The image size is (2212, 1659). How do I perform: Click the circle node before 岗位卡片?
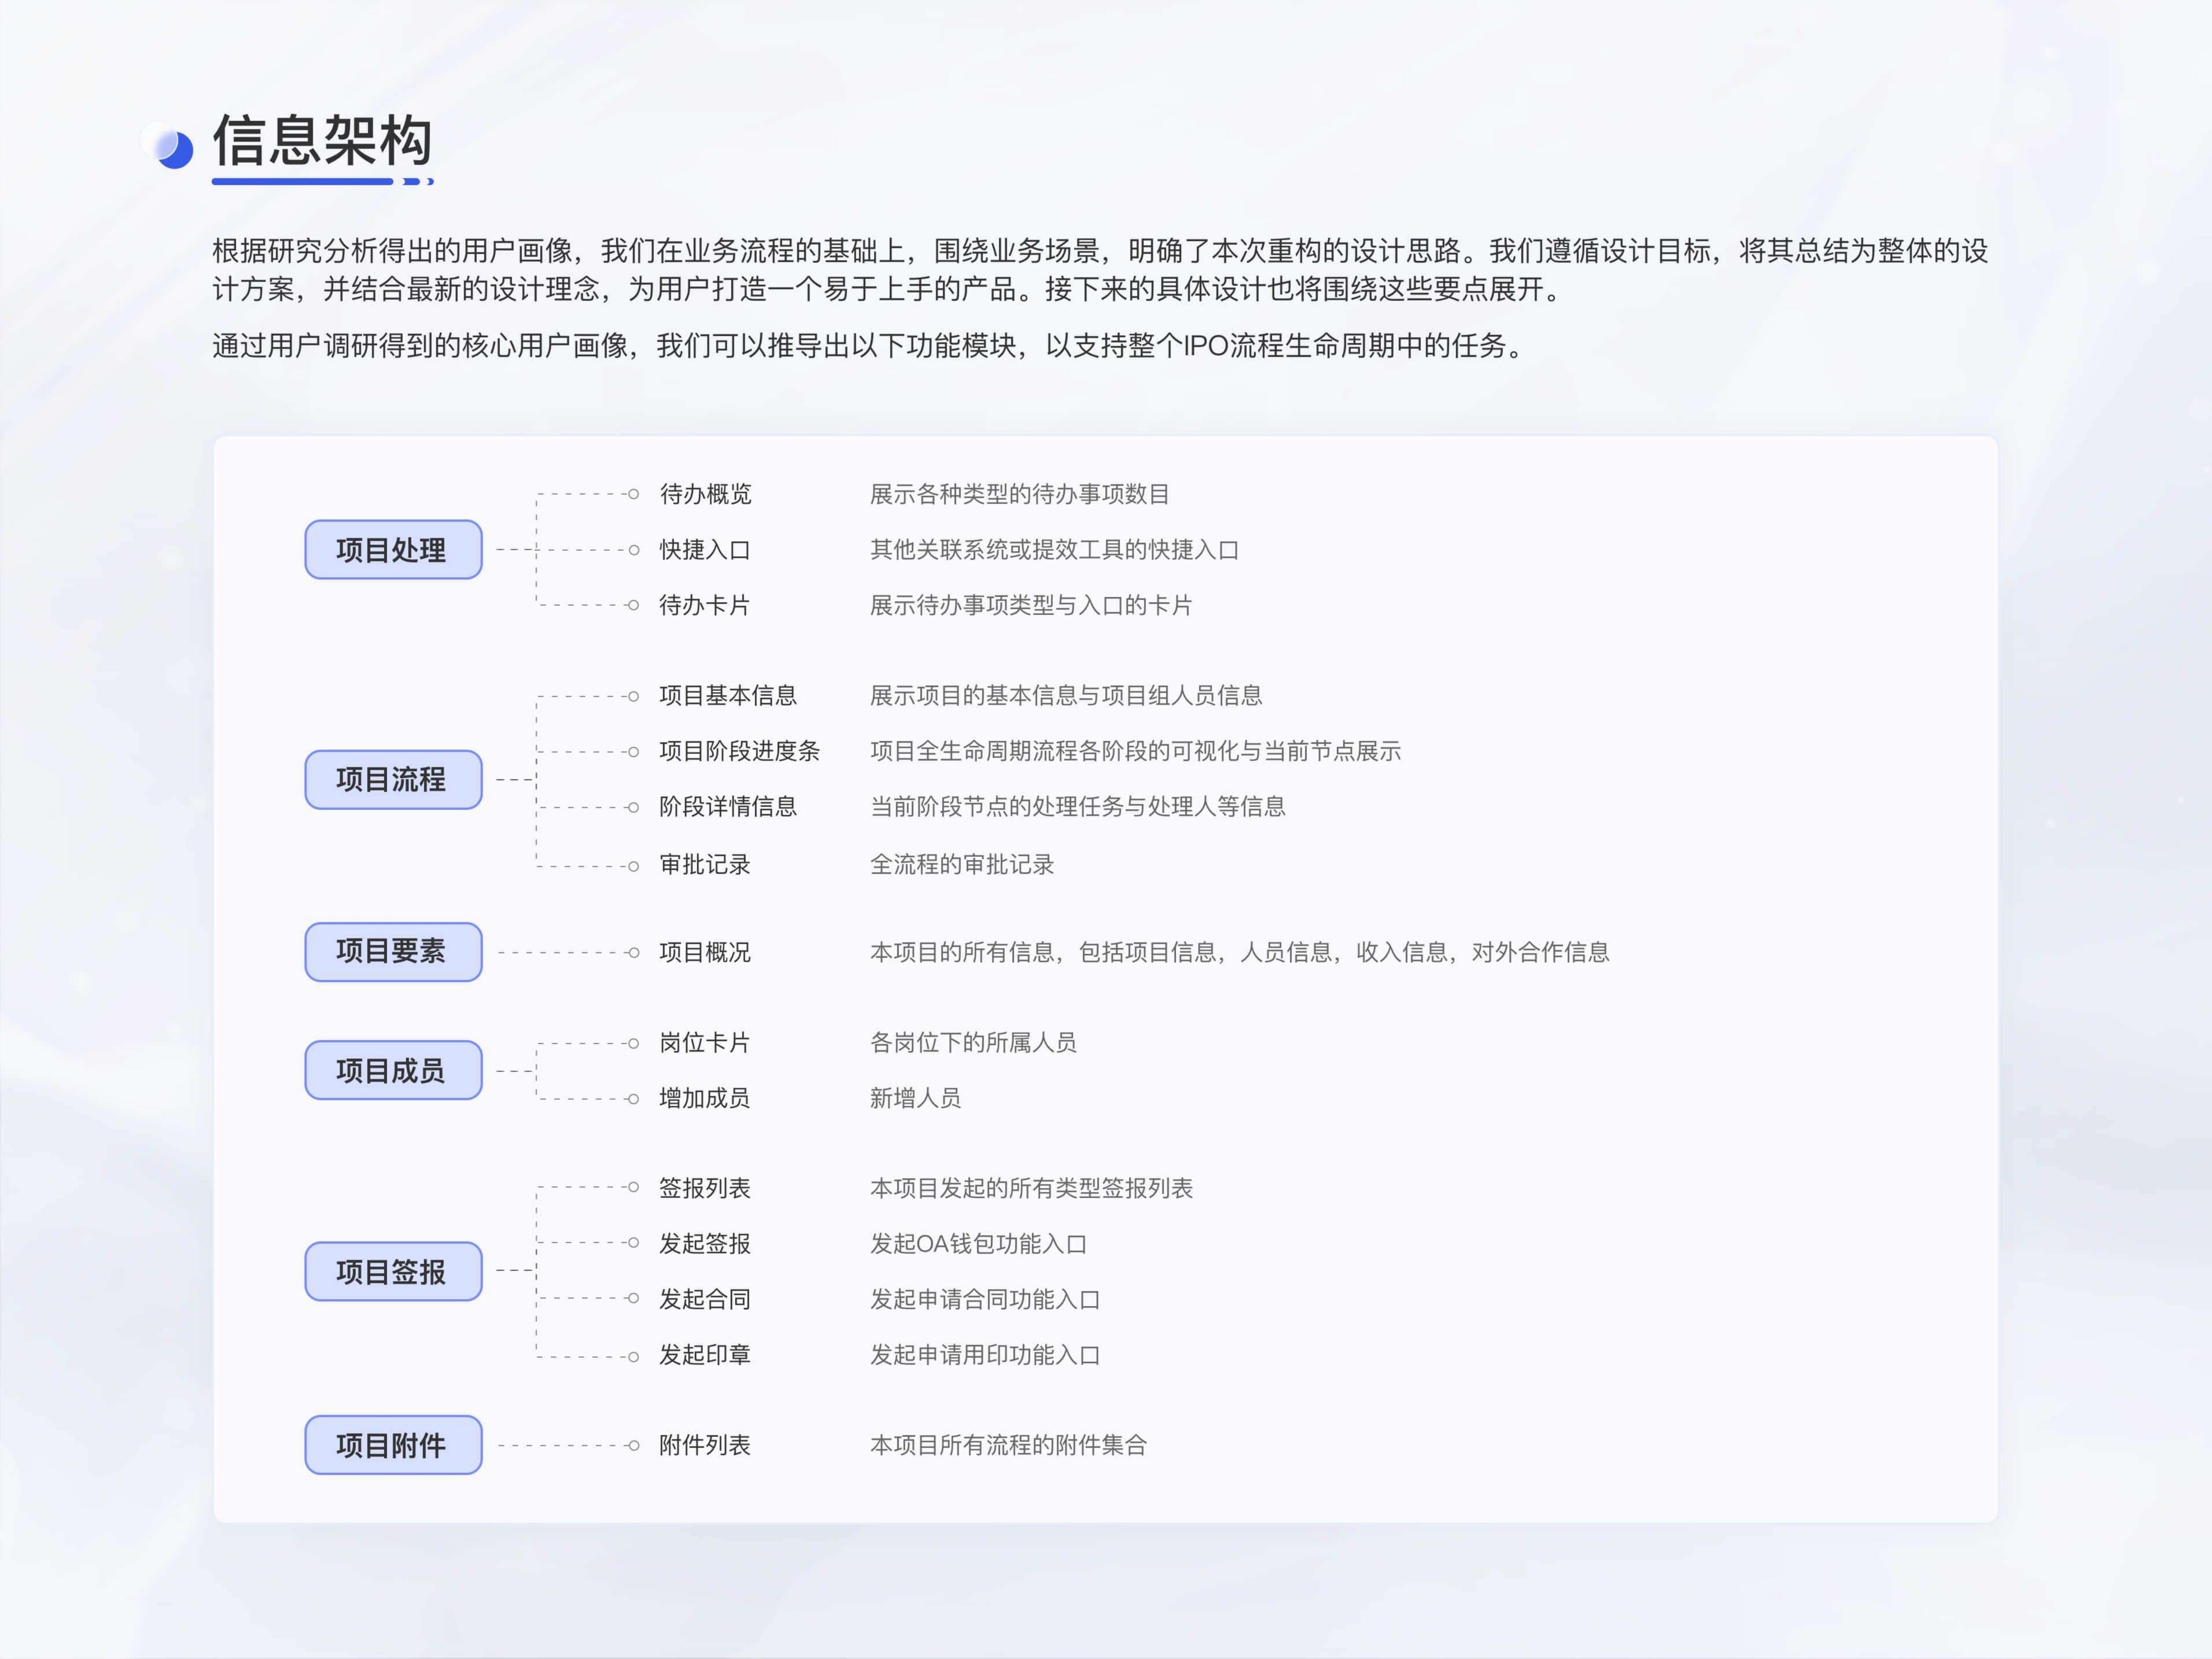point(633,1043)
